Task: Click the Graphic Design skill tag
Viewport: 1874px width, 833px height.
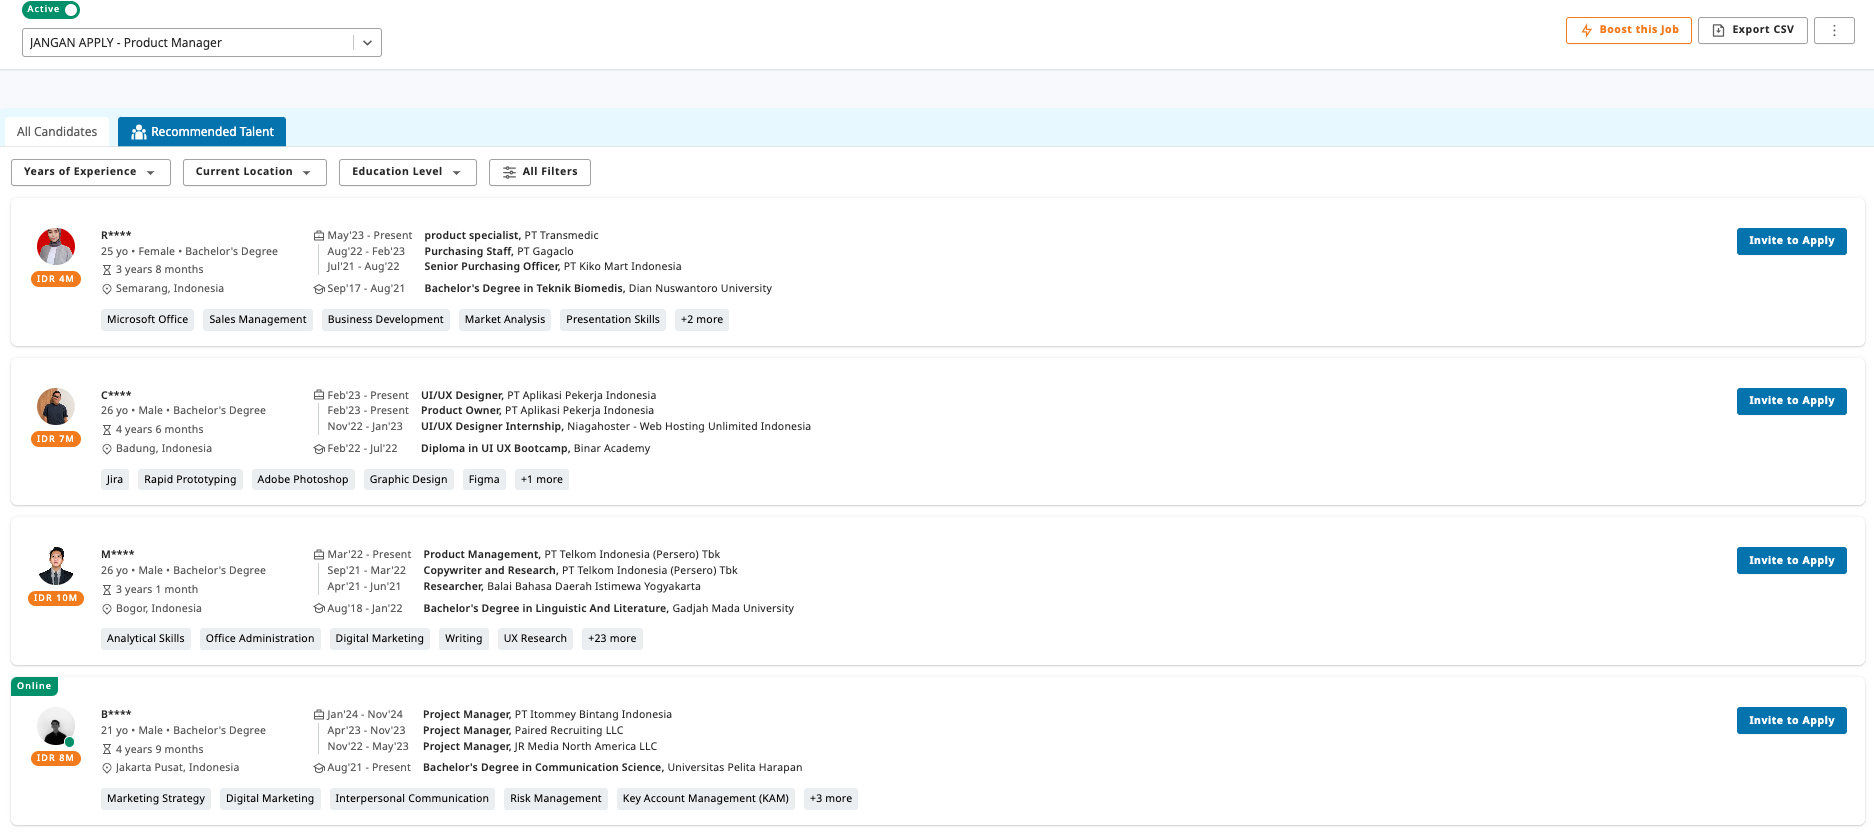Action: coord(409,480)
